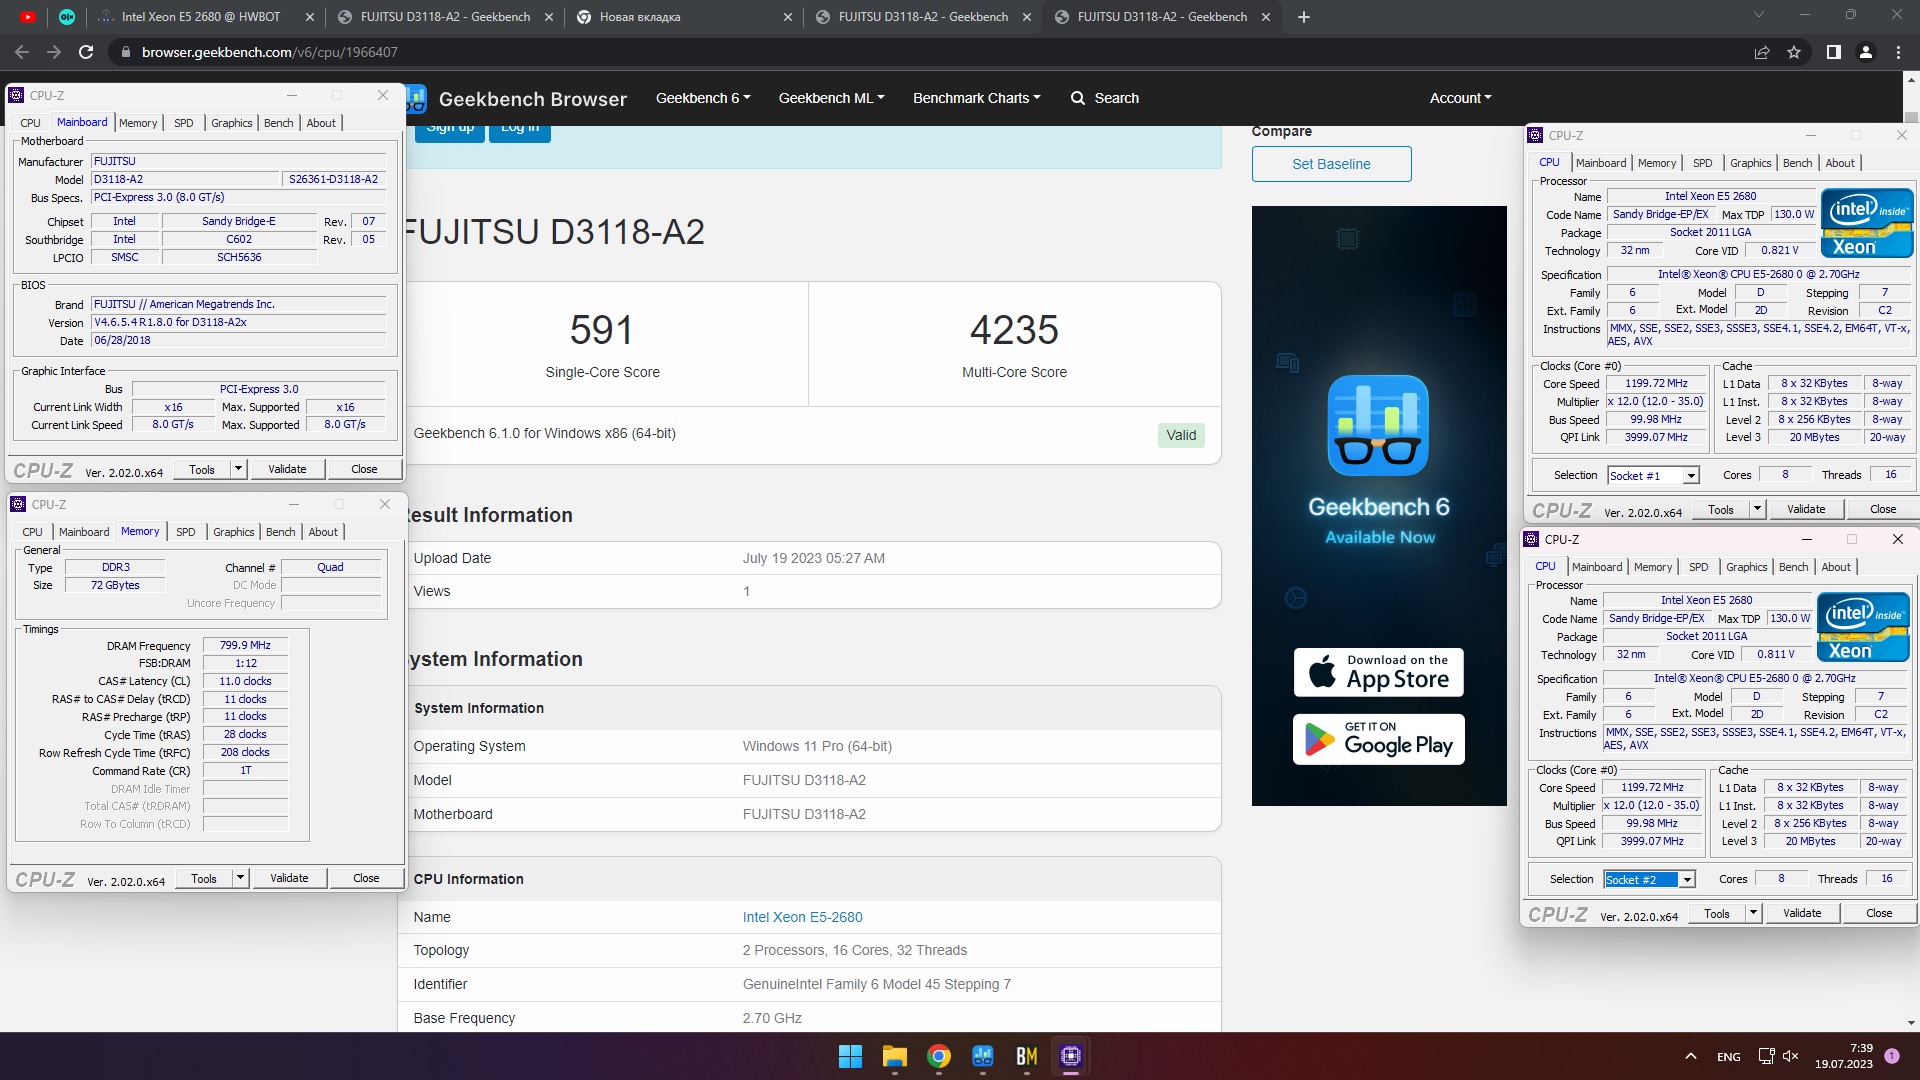Close Socket #2 CPU-Z window via Close button

tap(1878, 913)
